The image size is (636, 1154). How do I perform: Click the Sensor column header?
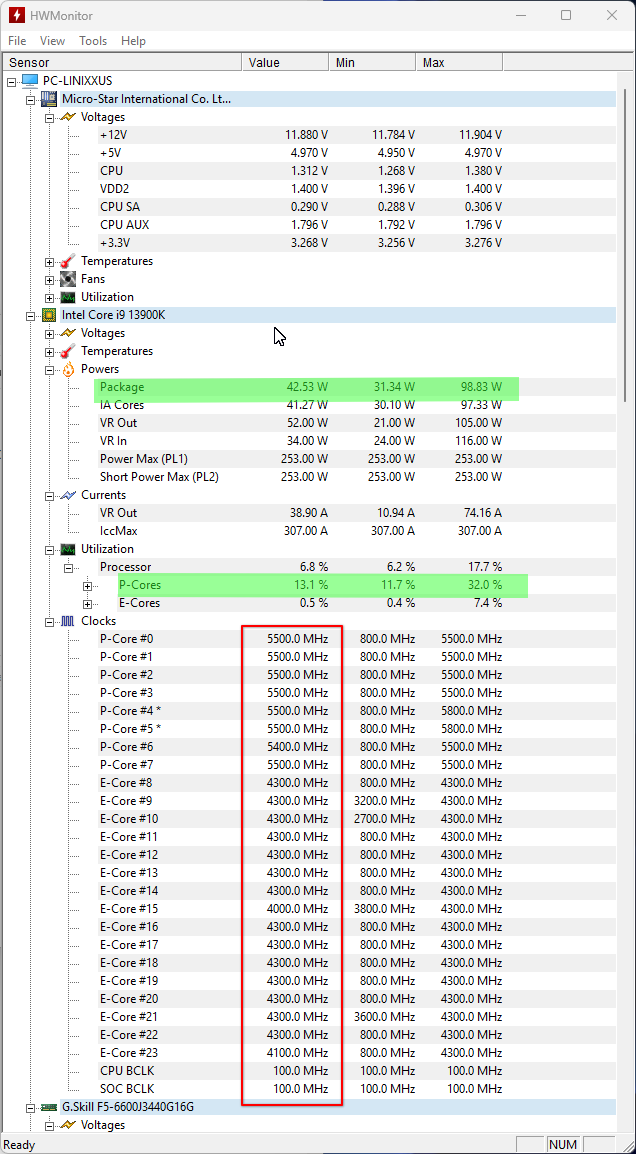pos(123,63)
